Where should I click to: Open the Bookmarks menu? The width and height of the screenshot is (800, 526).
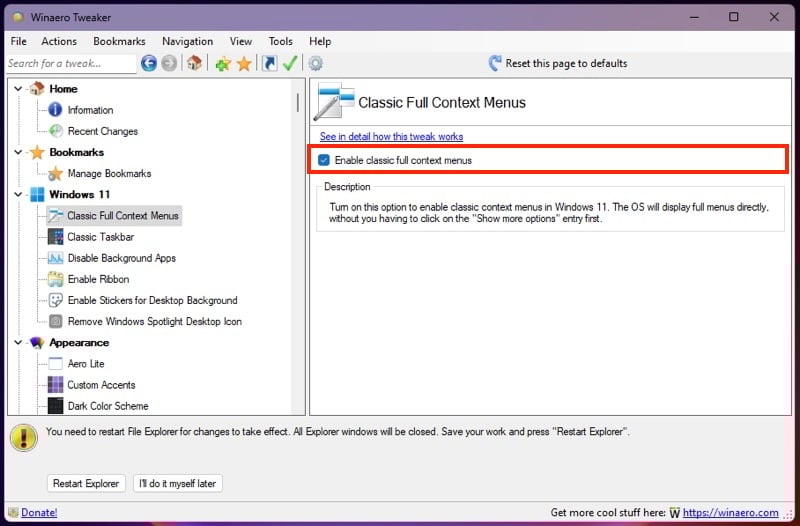click(119, 41)
